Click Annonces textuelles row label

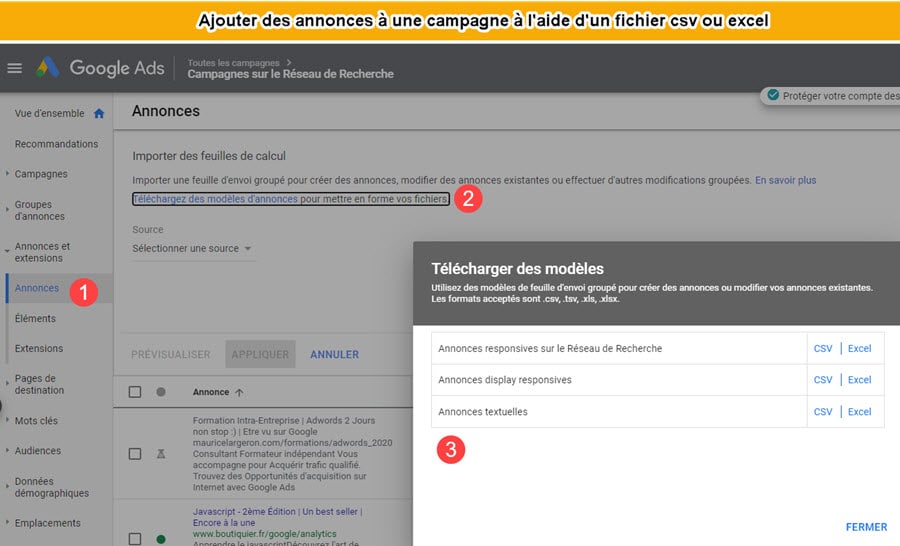click(483, 412)
